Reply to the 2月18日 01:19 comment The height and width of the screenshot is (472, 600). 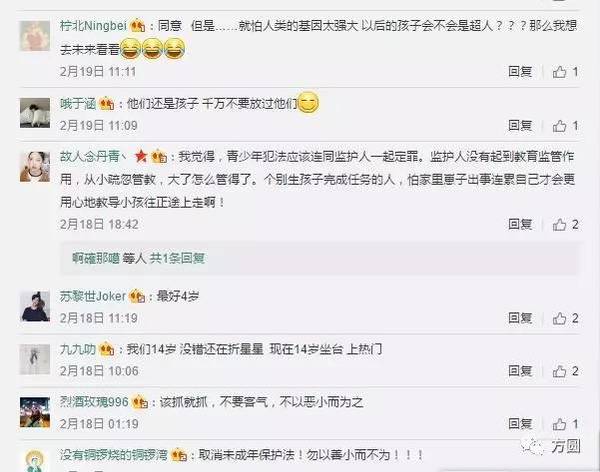pos(520,424)
